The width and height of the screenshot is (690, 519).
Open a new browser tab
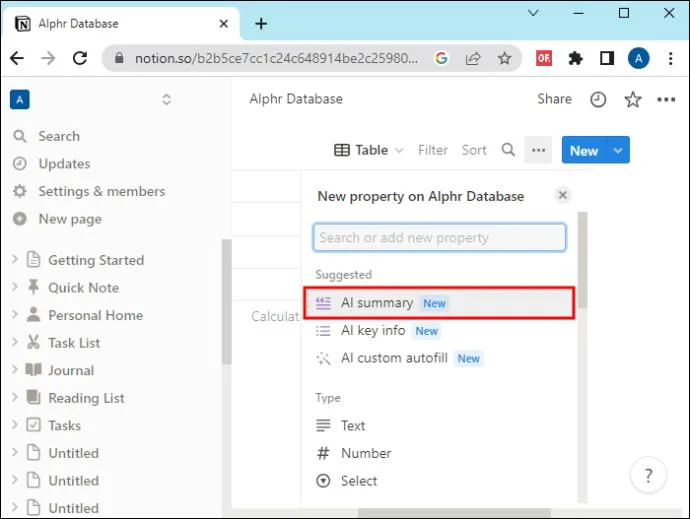261,23
